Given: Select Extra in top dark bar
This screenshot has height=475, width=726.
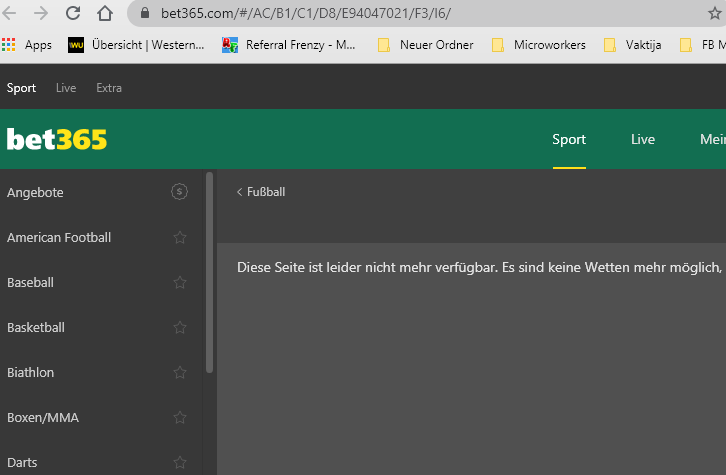Looking at the screenshot, I should click(109, 88).
